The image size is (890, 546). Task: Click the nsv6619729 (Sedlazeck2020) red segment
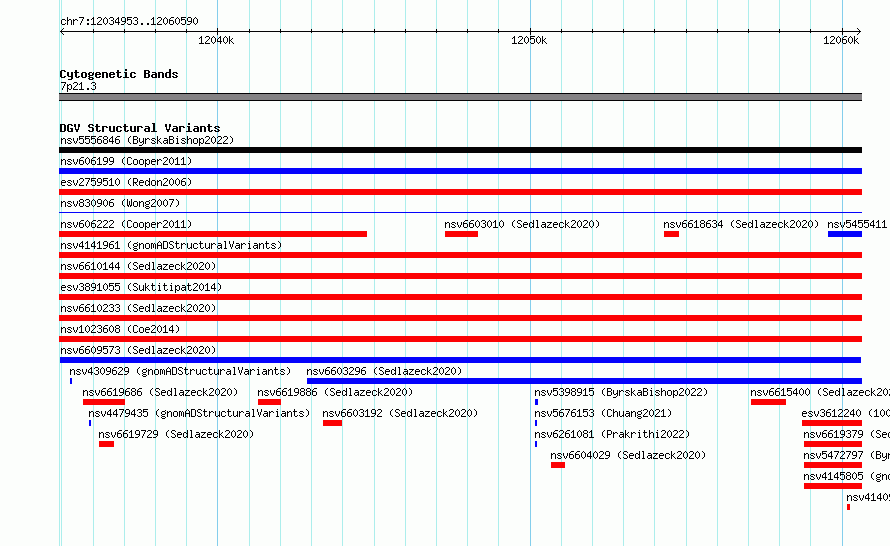pyautogui.click(x=106, y=444)
